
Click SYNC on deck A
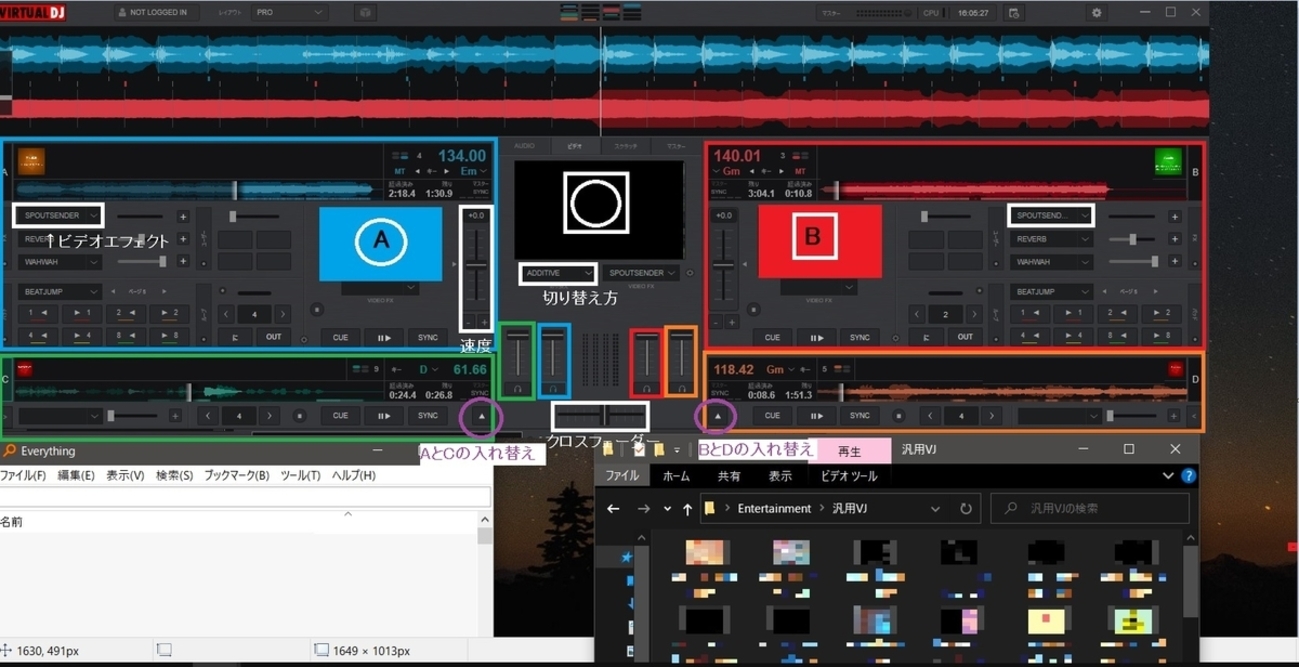(x=428, y=338)
